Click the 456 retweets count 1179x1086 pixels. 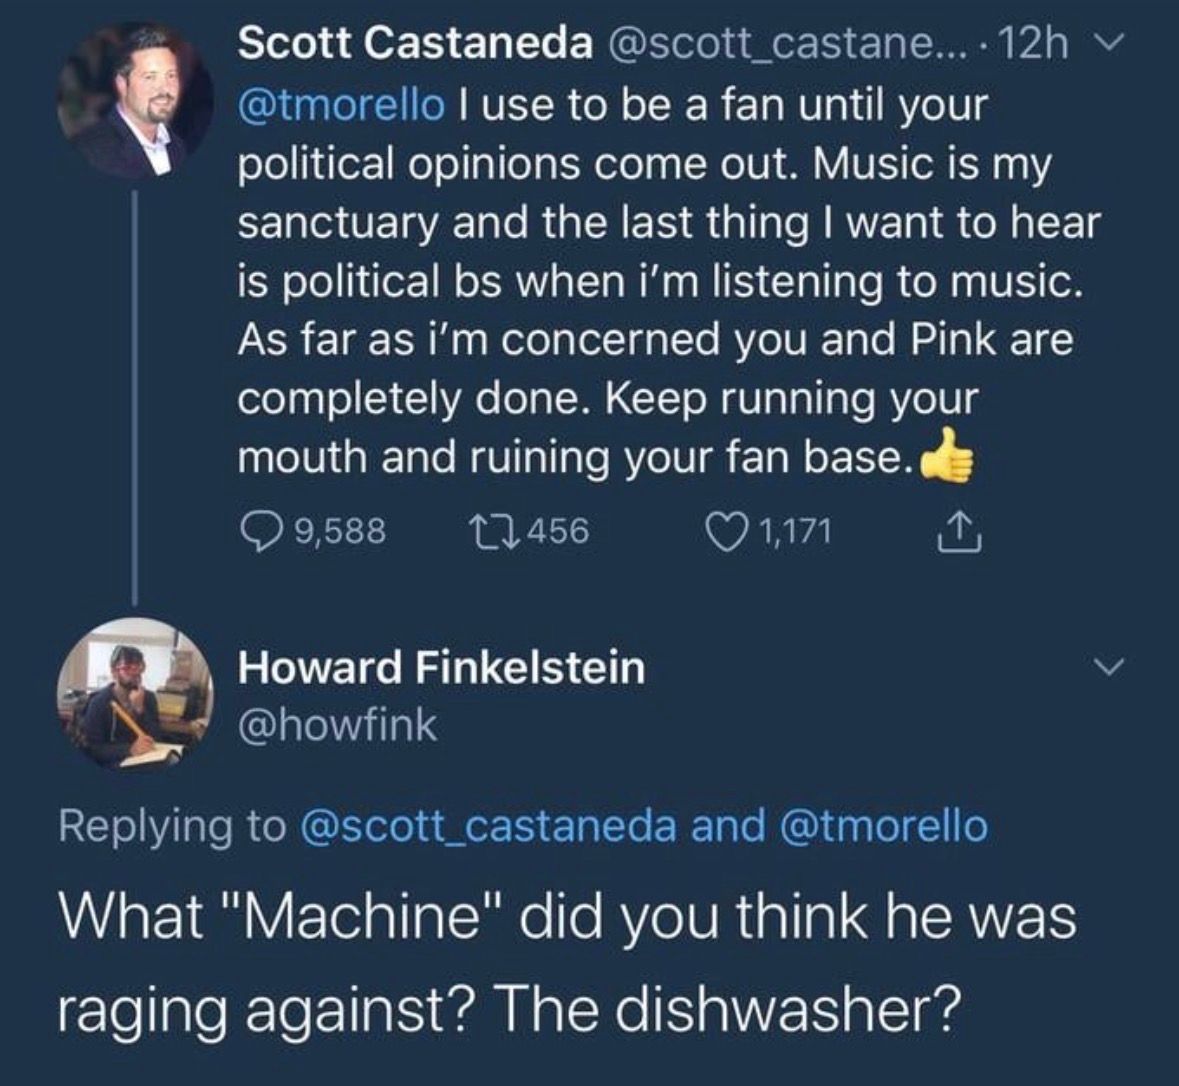click(x=556, y=530)
